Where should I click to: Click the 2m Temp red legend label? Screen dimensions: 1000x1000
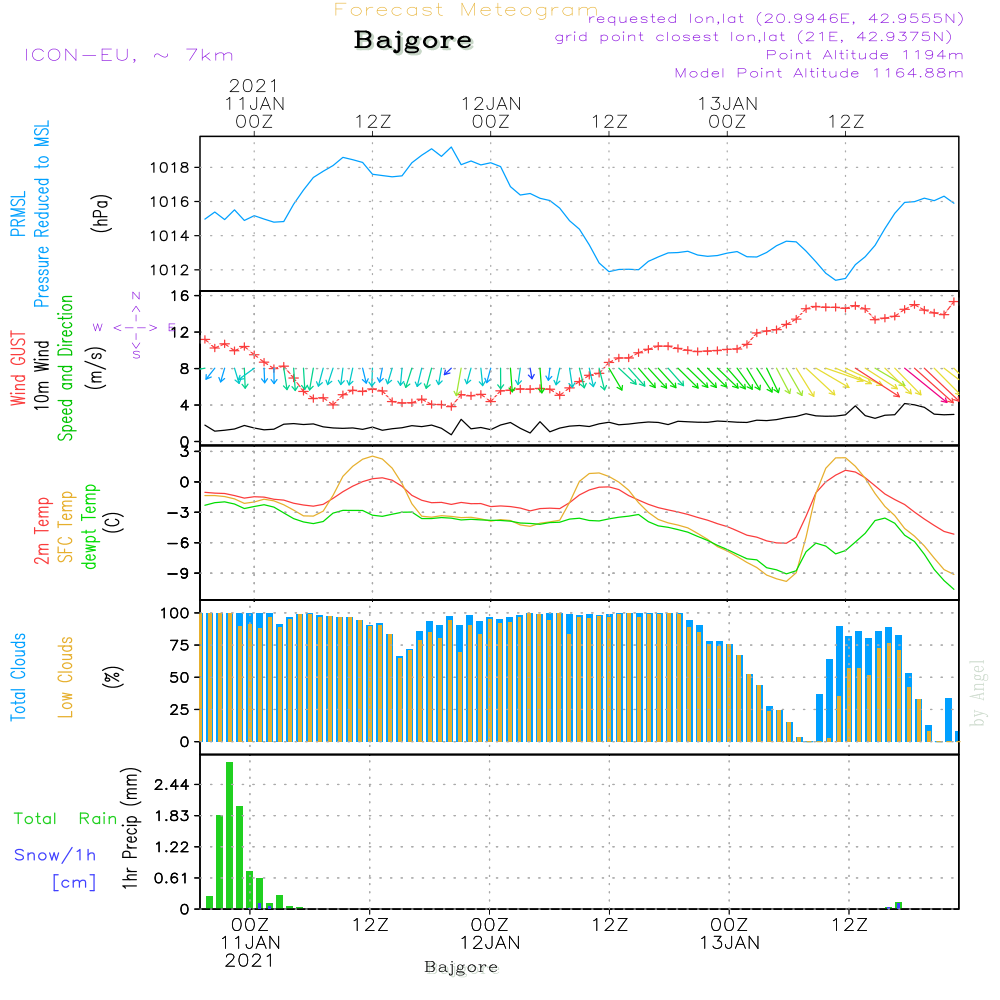point(41,531)
